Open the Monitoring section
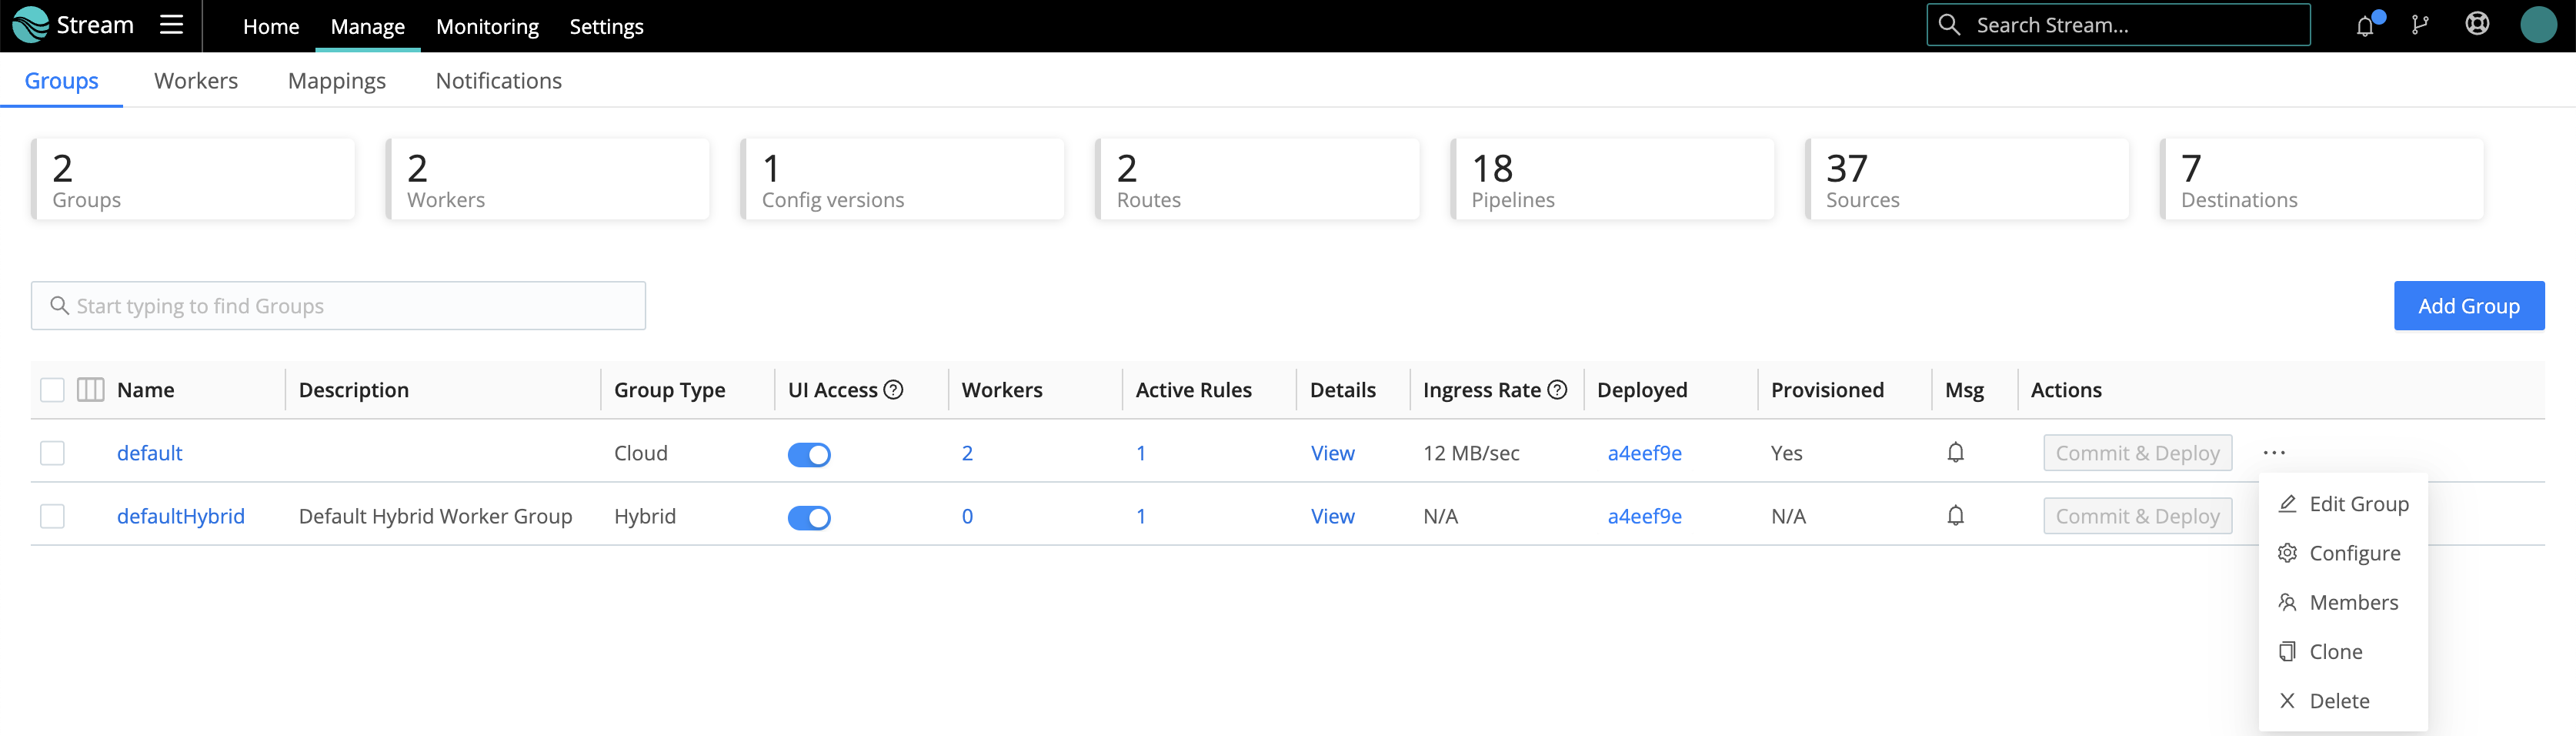Image resolution: width=2576 pixels, height=736 pixels. pyautogui.click(x=487, y=26)
